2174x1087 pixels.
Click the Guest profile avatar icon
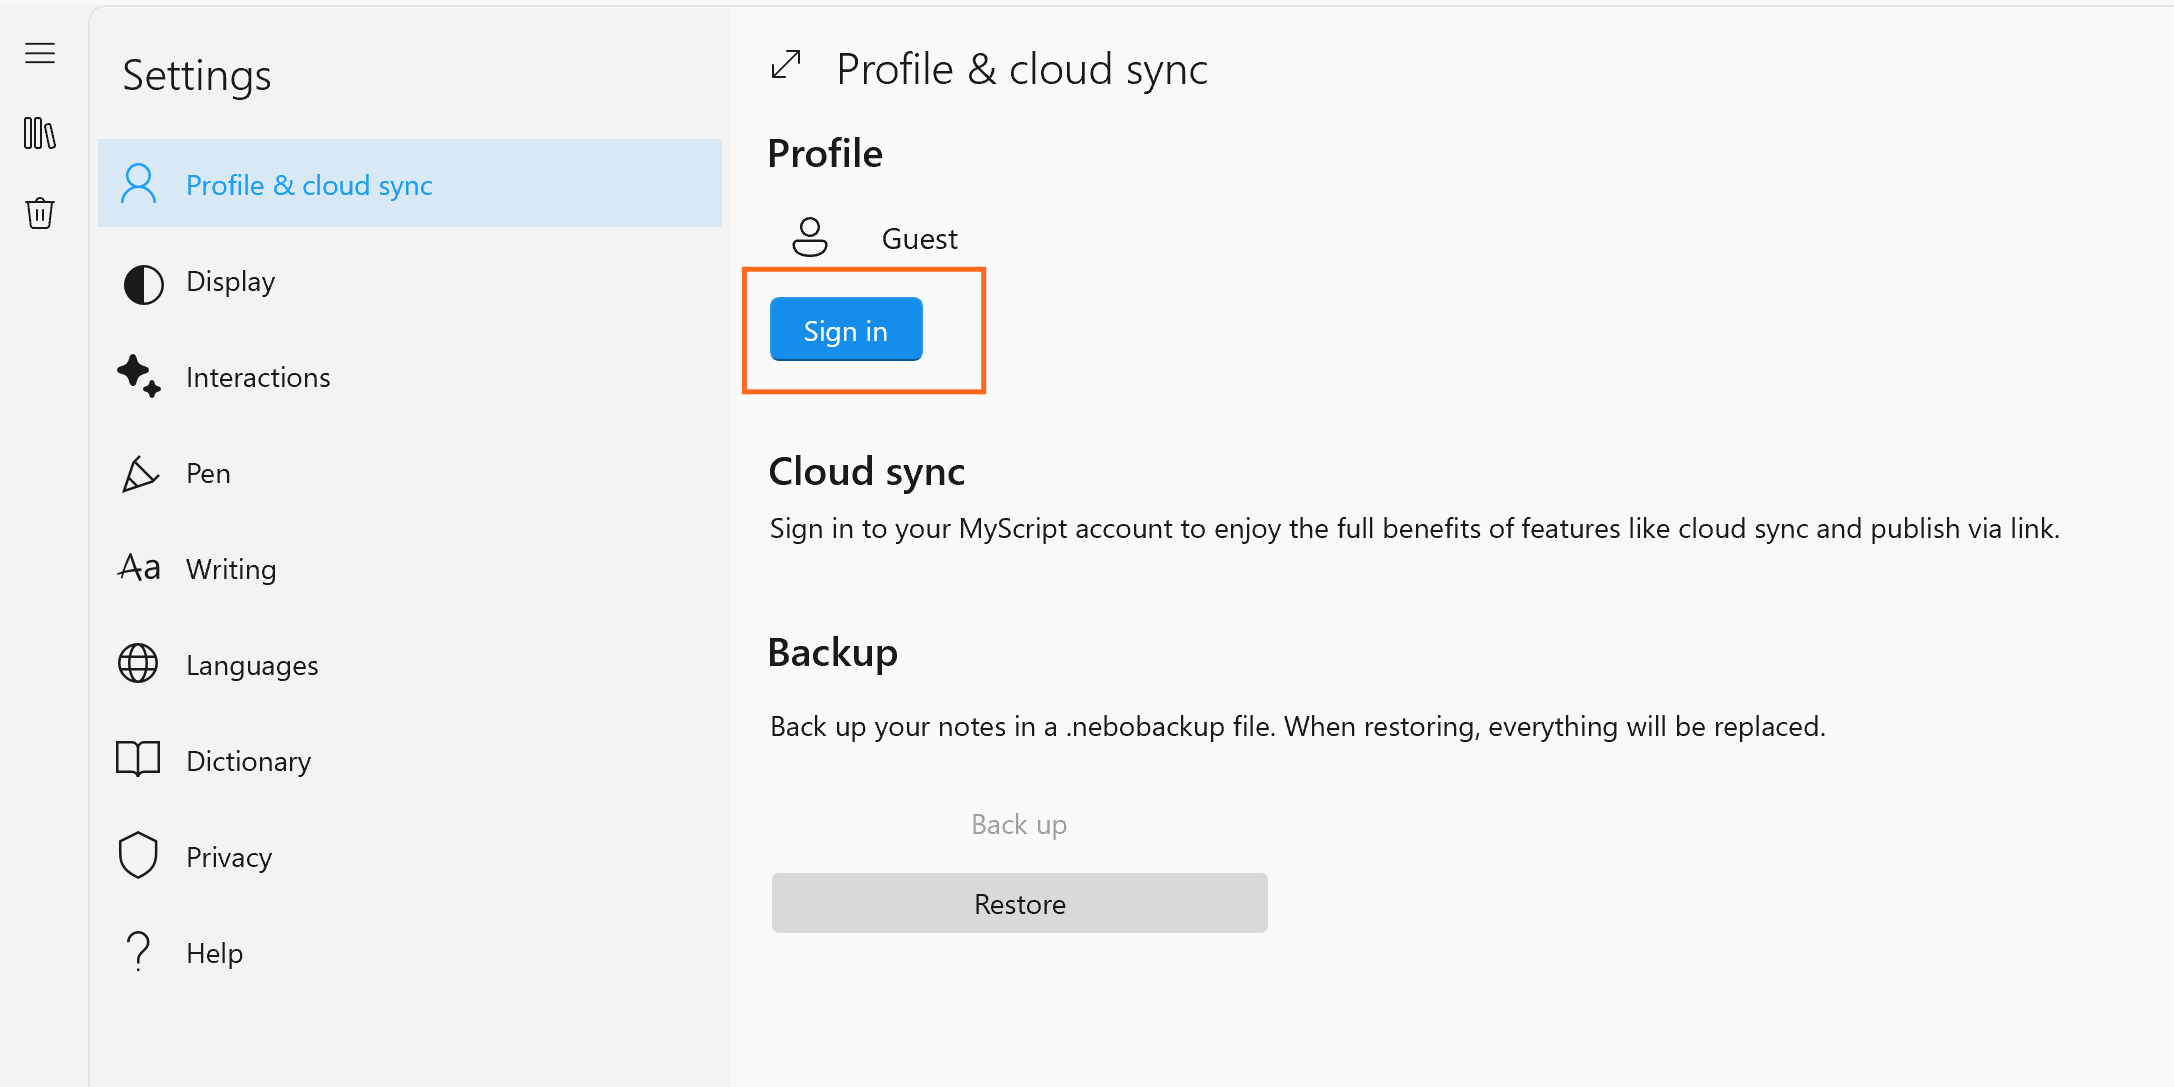[x=809, y=238]
